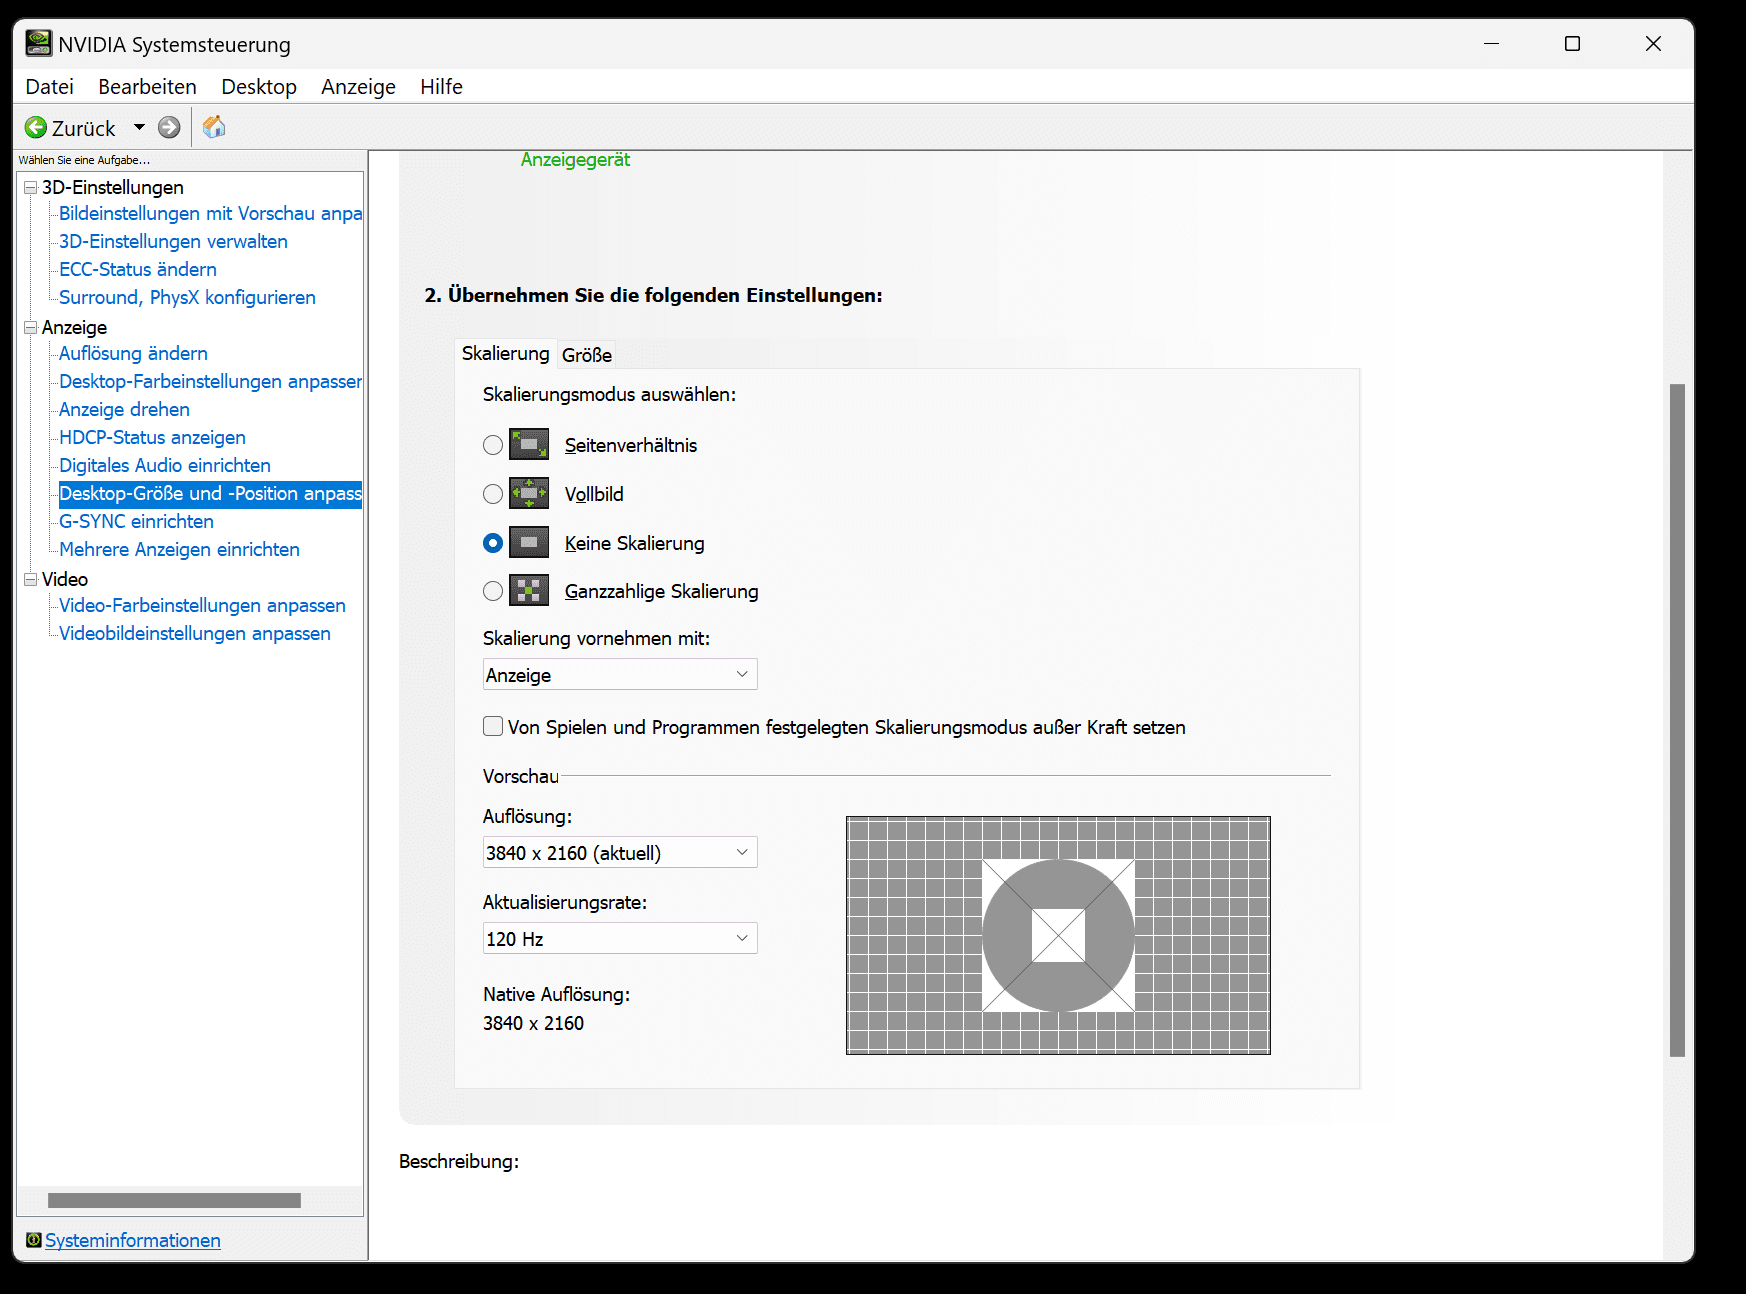Click the native resolution value 3840 x 2160
Image resolution: width=1746 pixels, height=1294 pixels.
pyautogui.click(x=533, y=1023)
